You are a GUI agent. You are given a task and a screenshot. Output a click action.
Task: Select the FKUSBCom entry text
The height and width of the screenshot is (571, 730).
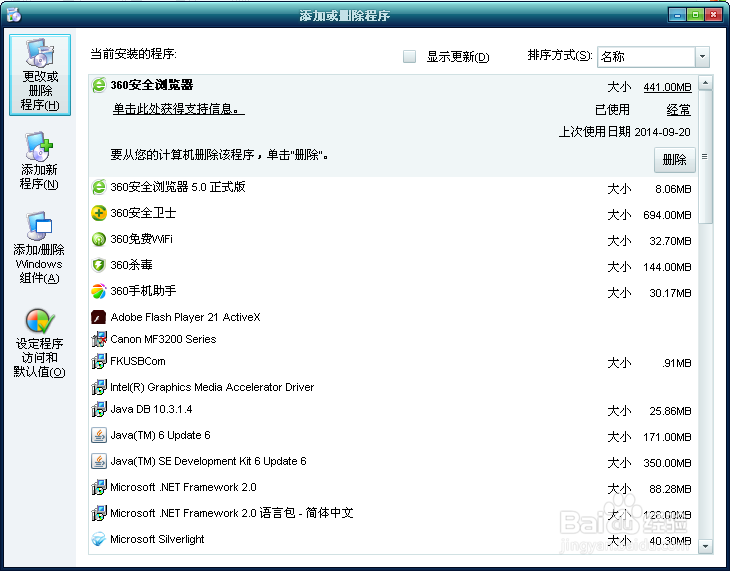[138, 361]
